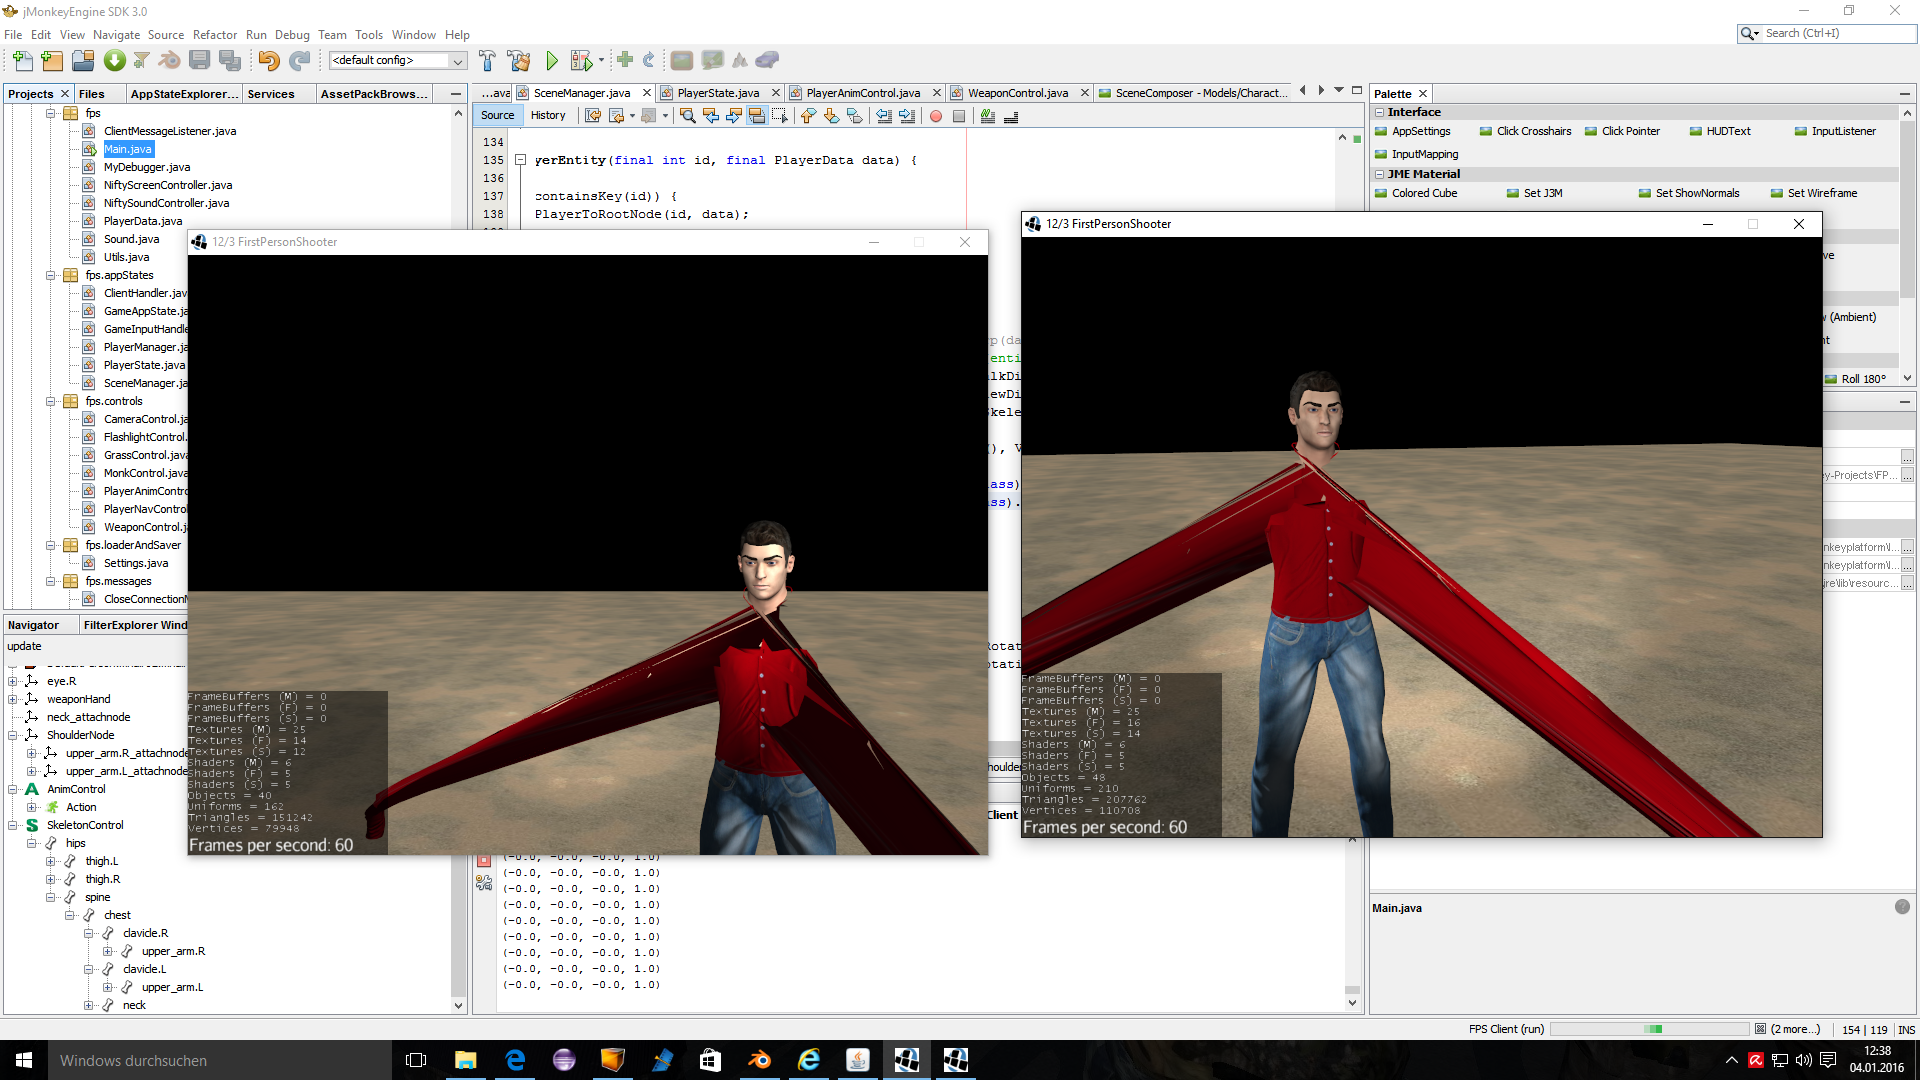Click the (2 more...) status link
Image resolution: width=1920 pixels, height=1080 pixels.
tap(1795, 1029)
